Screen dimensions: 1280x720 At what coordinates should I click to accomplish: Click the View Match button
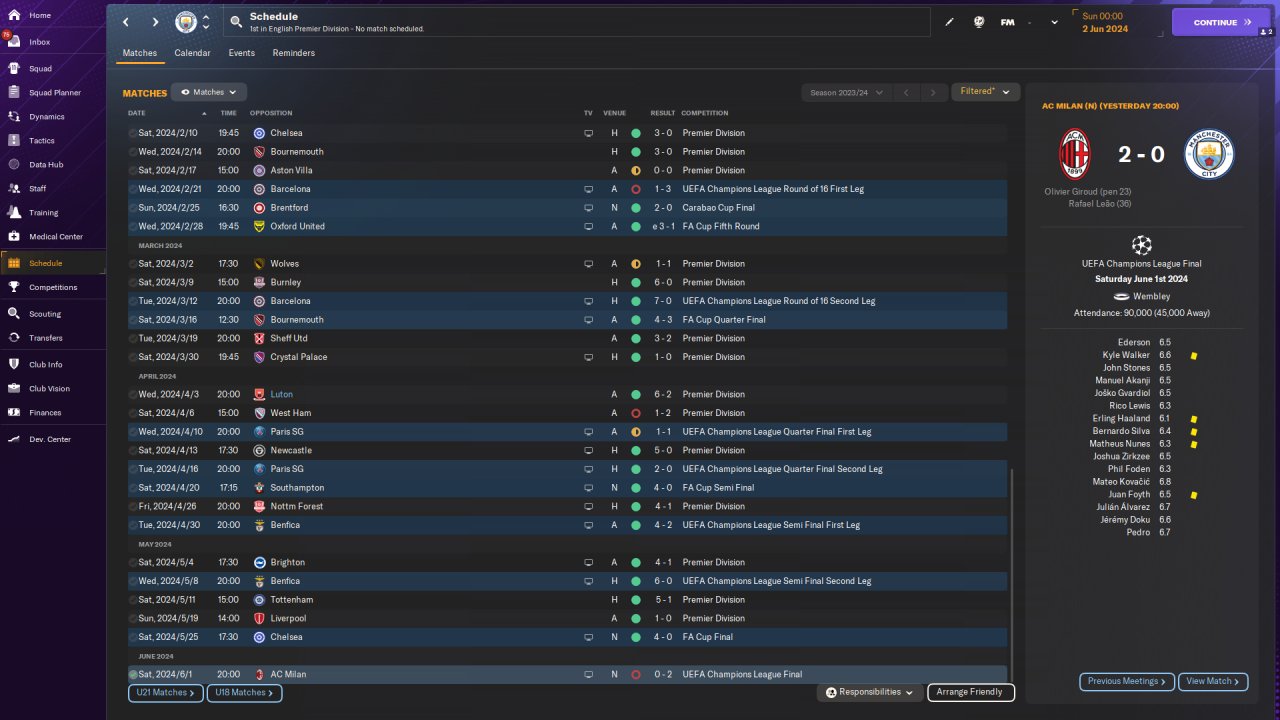pos(1213,681)
